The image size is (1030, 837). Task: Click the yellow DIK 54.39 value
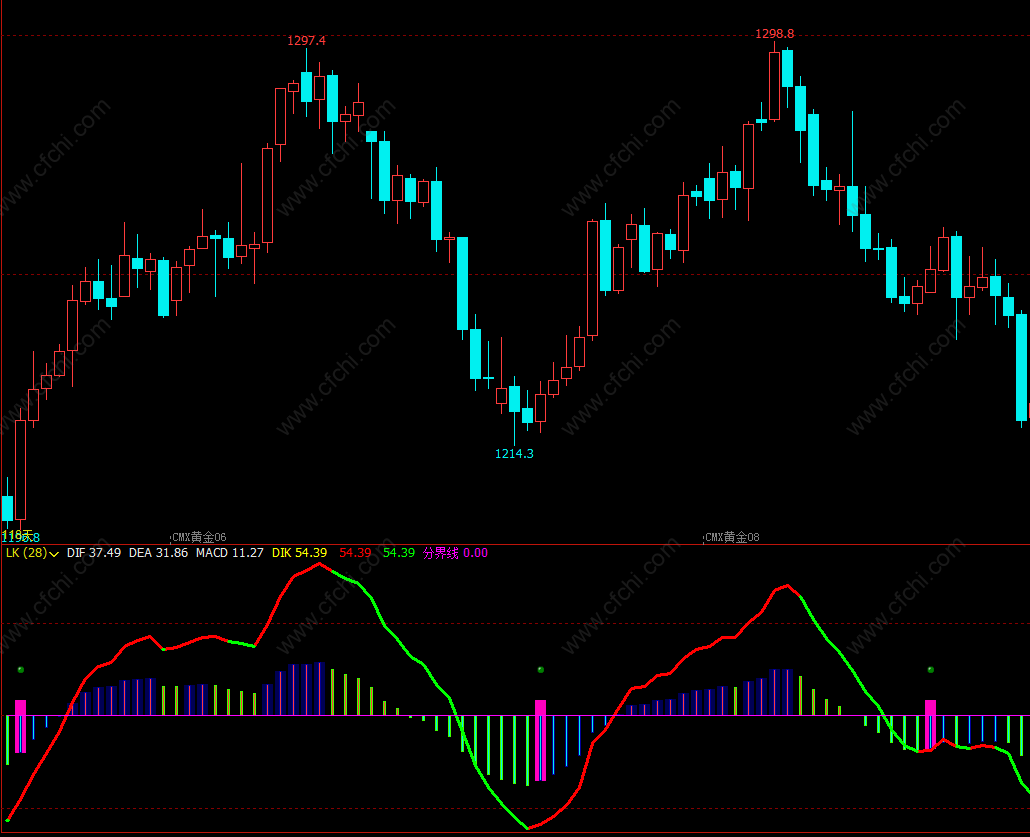tap(300, 553)
